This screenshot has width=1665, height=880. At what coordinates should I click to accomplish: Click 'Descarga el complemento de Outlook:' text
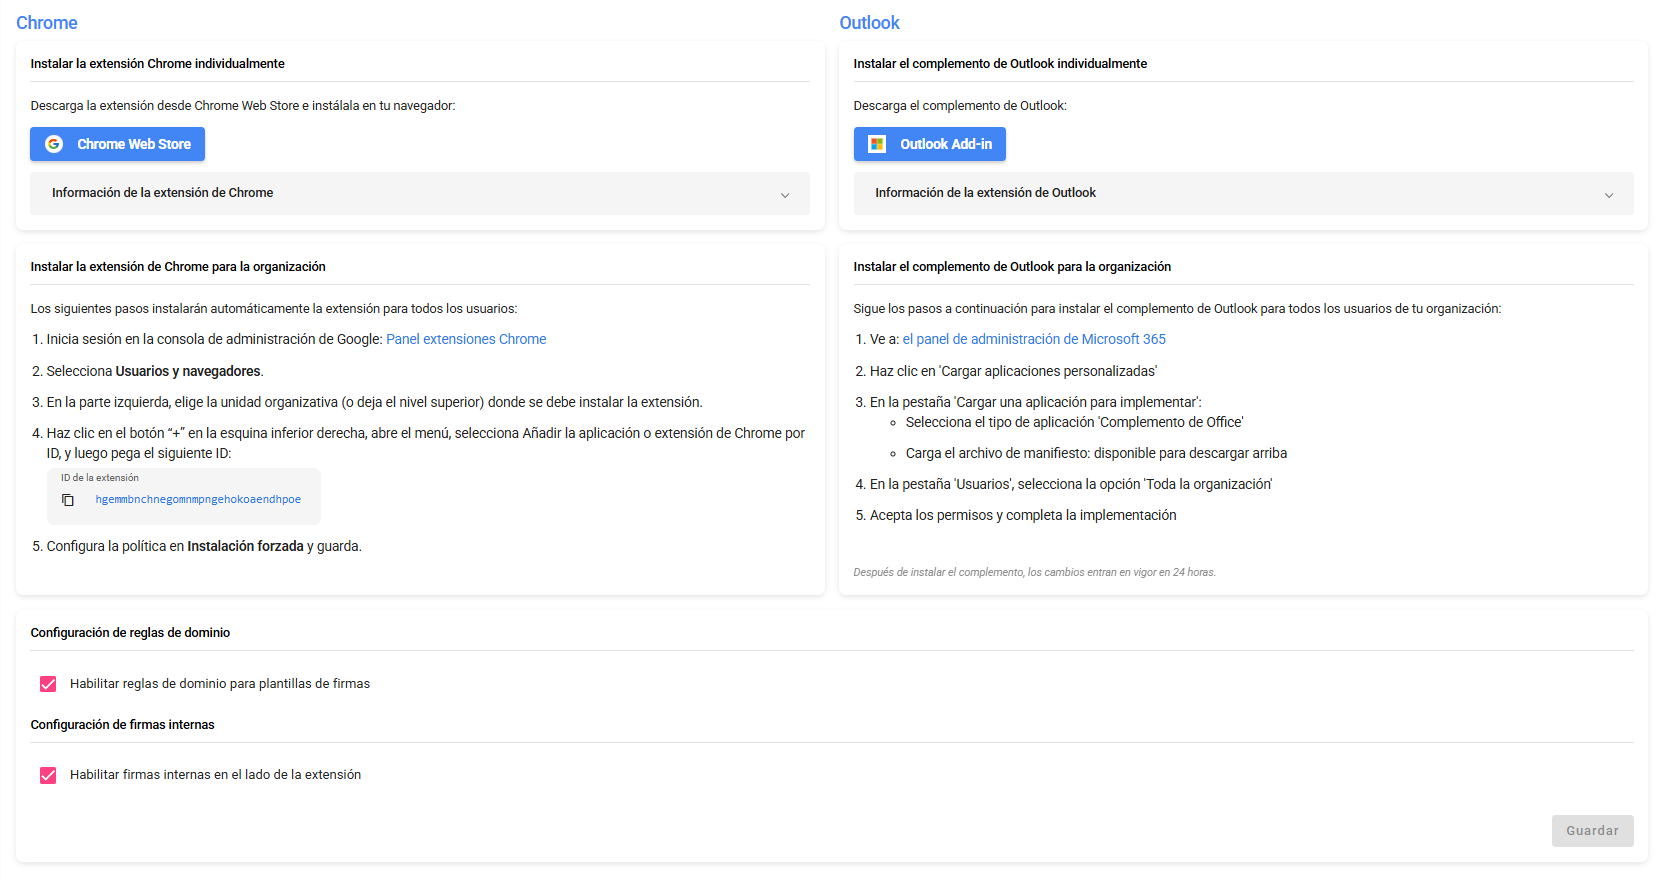960,106
